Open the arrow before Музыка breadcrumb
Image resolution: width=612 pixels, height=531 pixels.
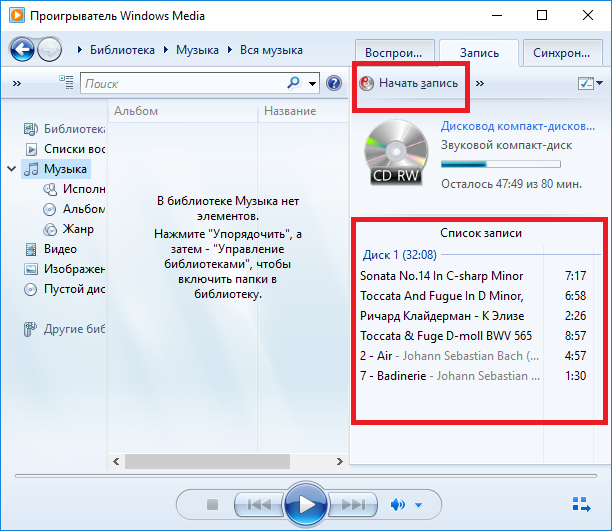[166, 50]
